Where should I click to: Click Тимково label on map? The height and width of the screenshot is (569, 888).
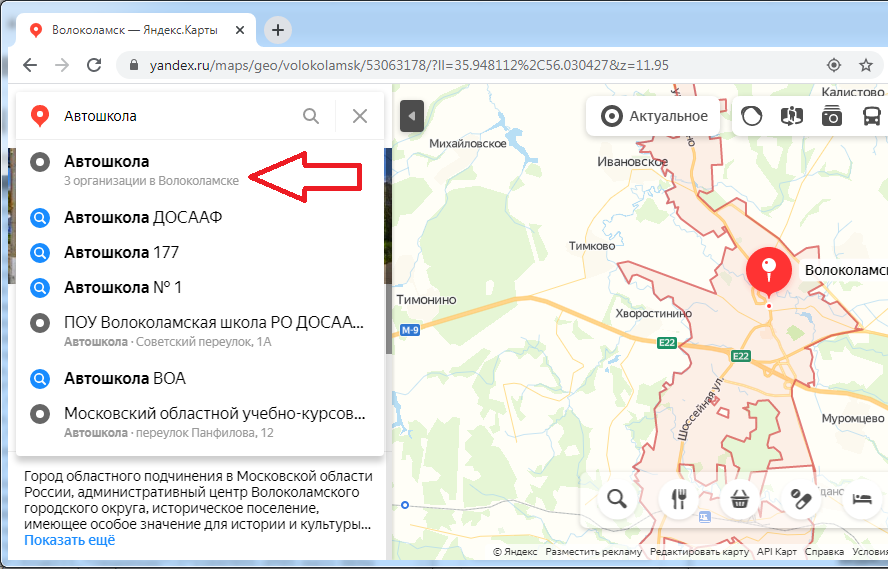pos(592,246)
